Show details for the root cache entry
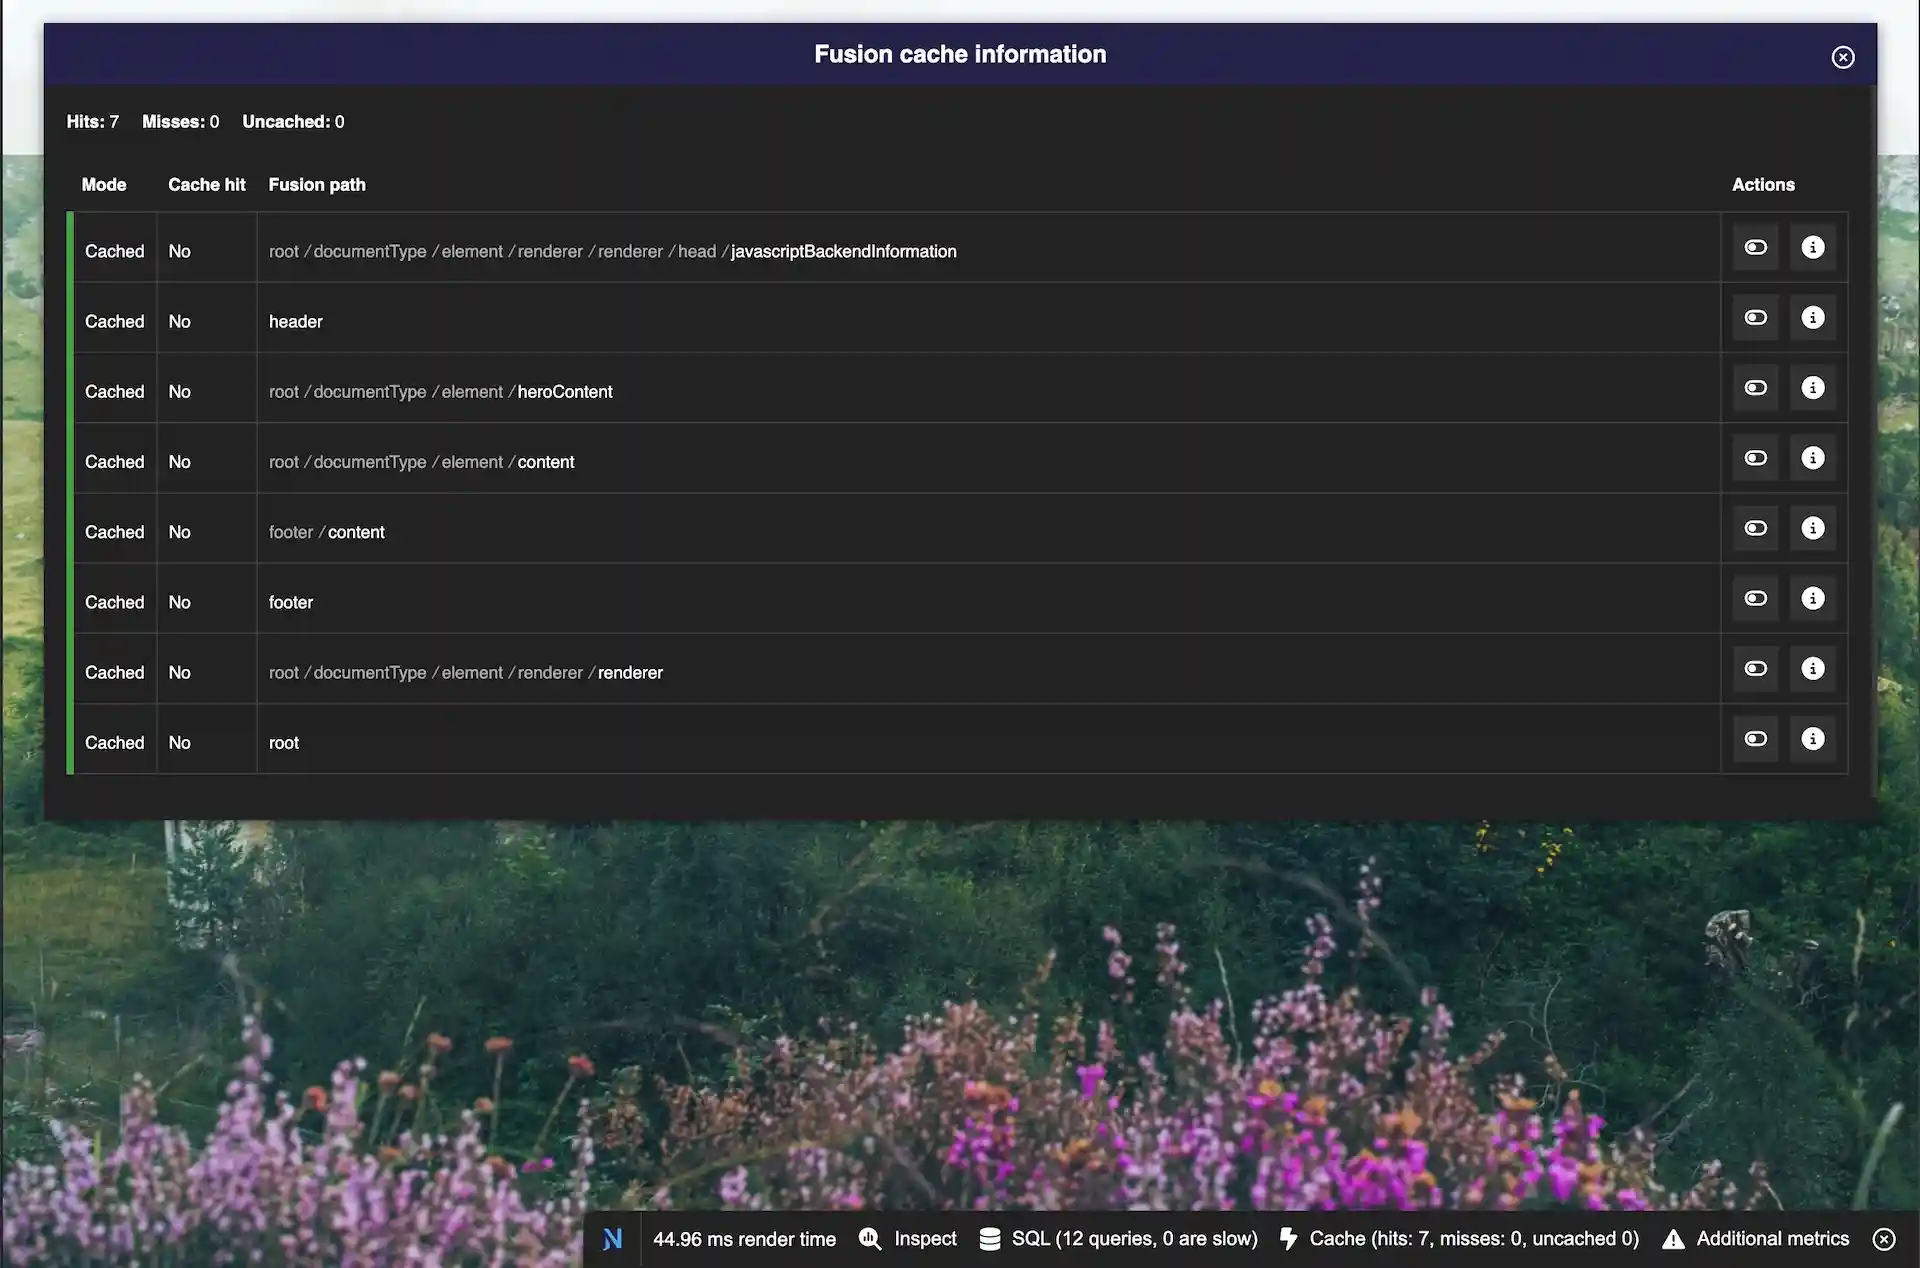1920x1268 pixels. tap(1813, 738)
